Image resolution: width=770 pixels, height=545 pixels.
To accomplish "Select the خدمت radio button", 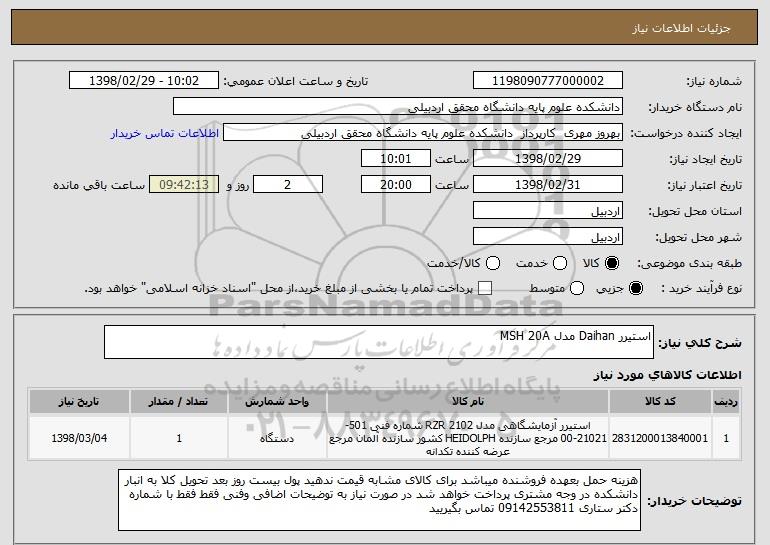I will pyautogui.click(x=560, y=264).
